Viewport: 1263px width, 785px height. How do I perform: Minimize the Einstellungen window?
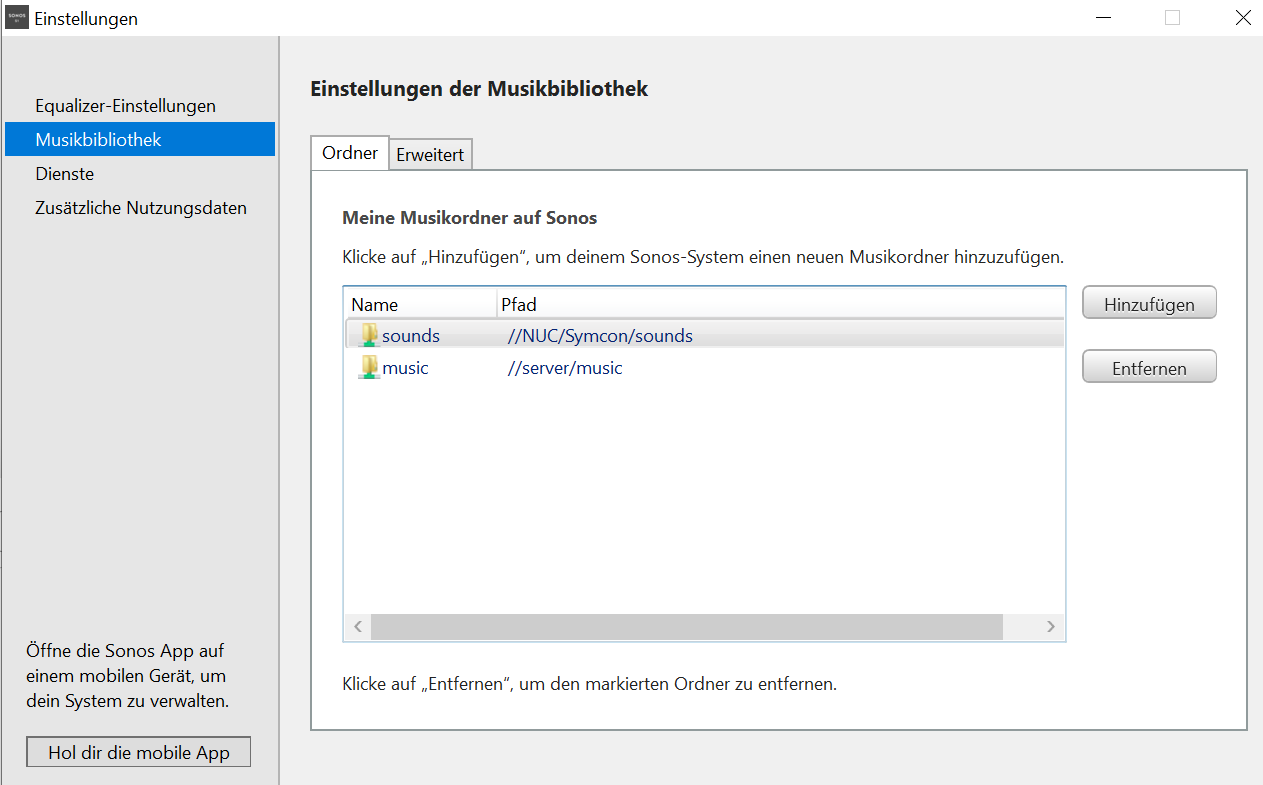click(x=1104, y=18)
